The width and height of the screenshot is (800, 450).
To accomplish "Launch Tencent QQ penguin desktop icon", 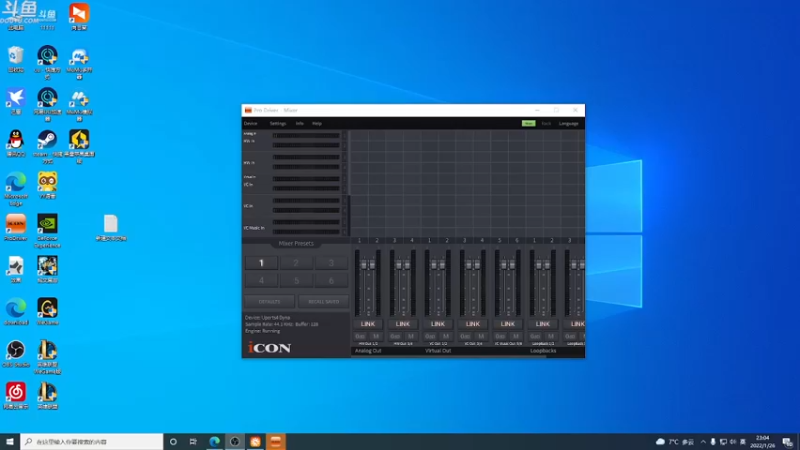I will [16, 143].
